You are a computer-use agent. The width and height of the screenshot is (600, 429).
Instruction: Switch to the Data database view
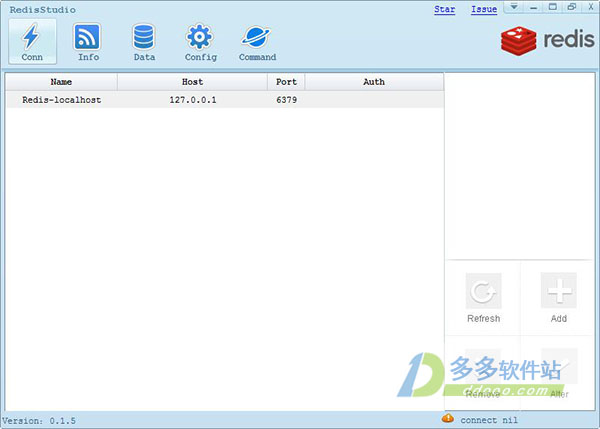[144, 41]
